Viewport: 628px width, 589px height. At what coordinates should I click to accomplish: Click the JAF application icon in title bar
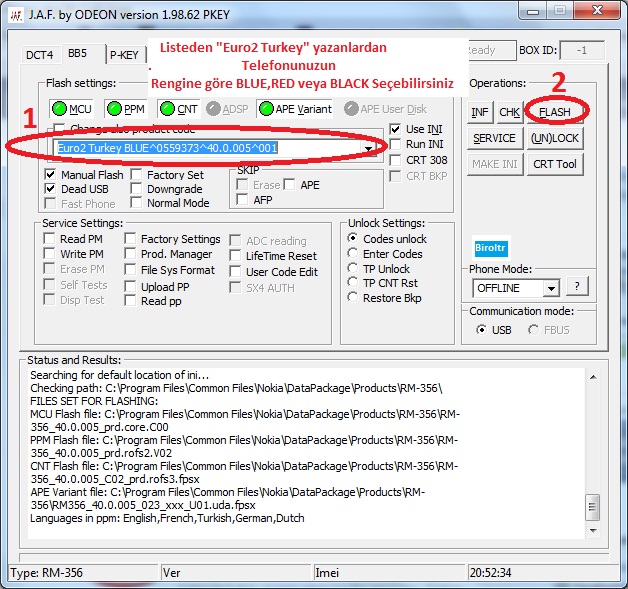coord(16,15)
